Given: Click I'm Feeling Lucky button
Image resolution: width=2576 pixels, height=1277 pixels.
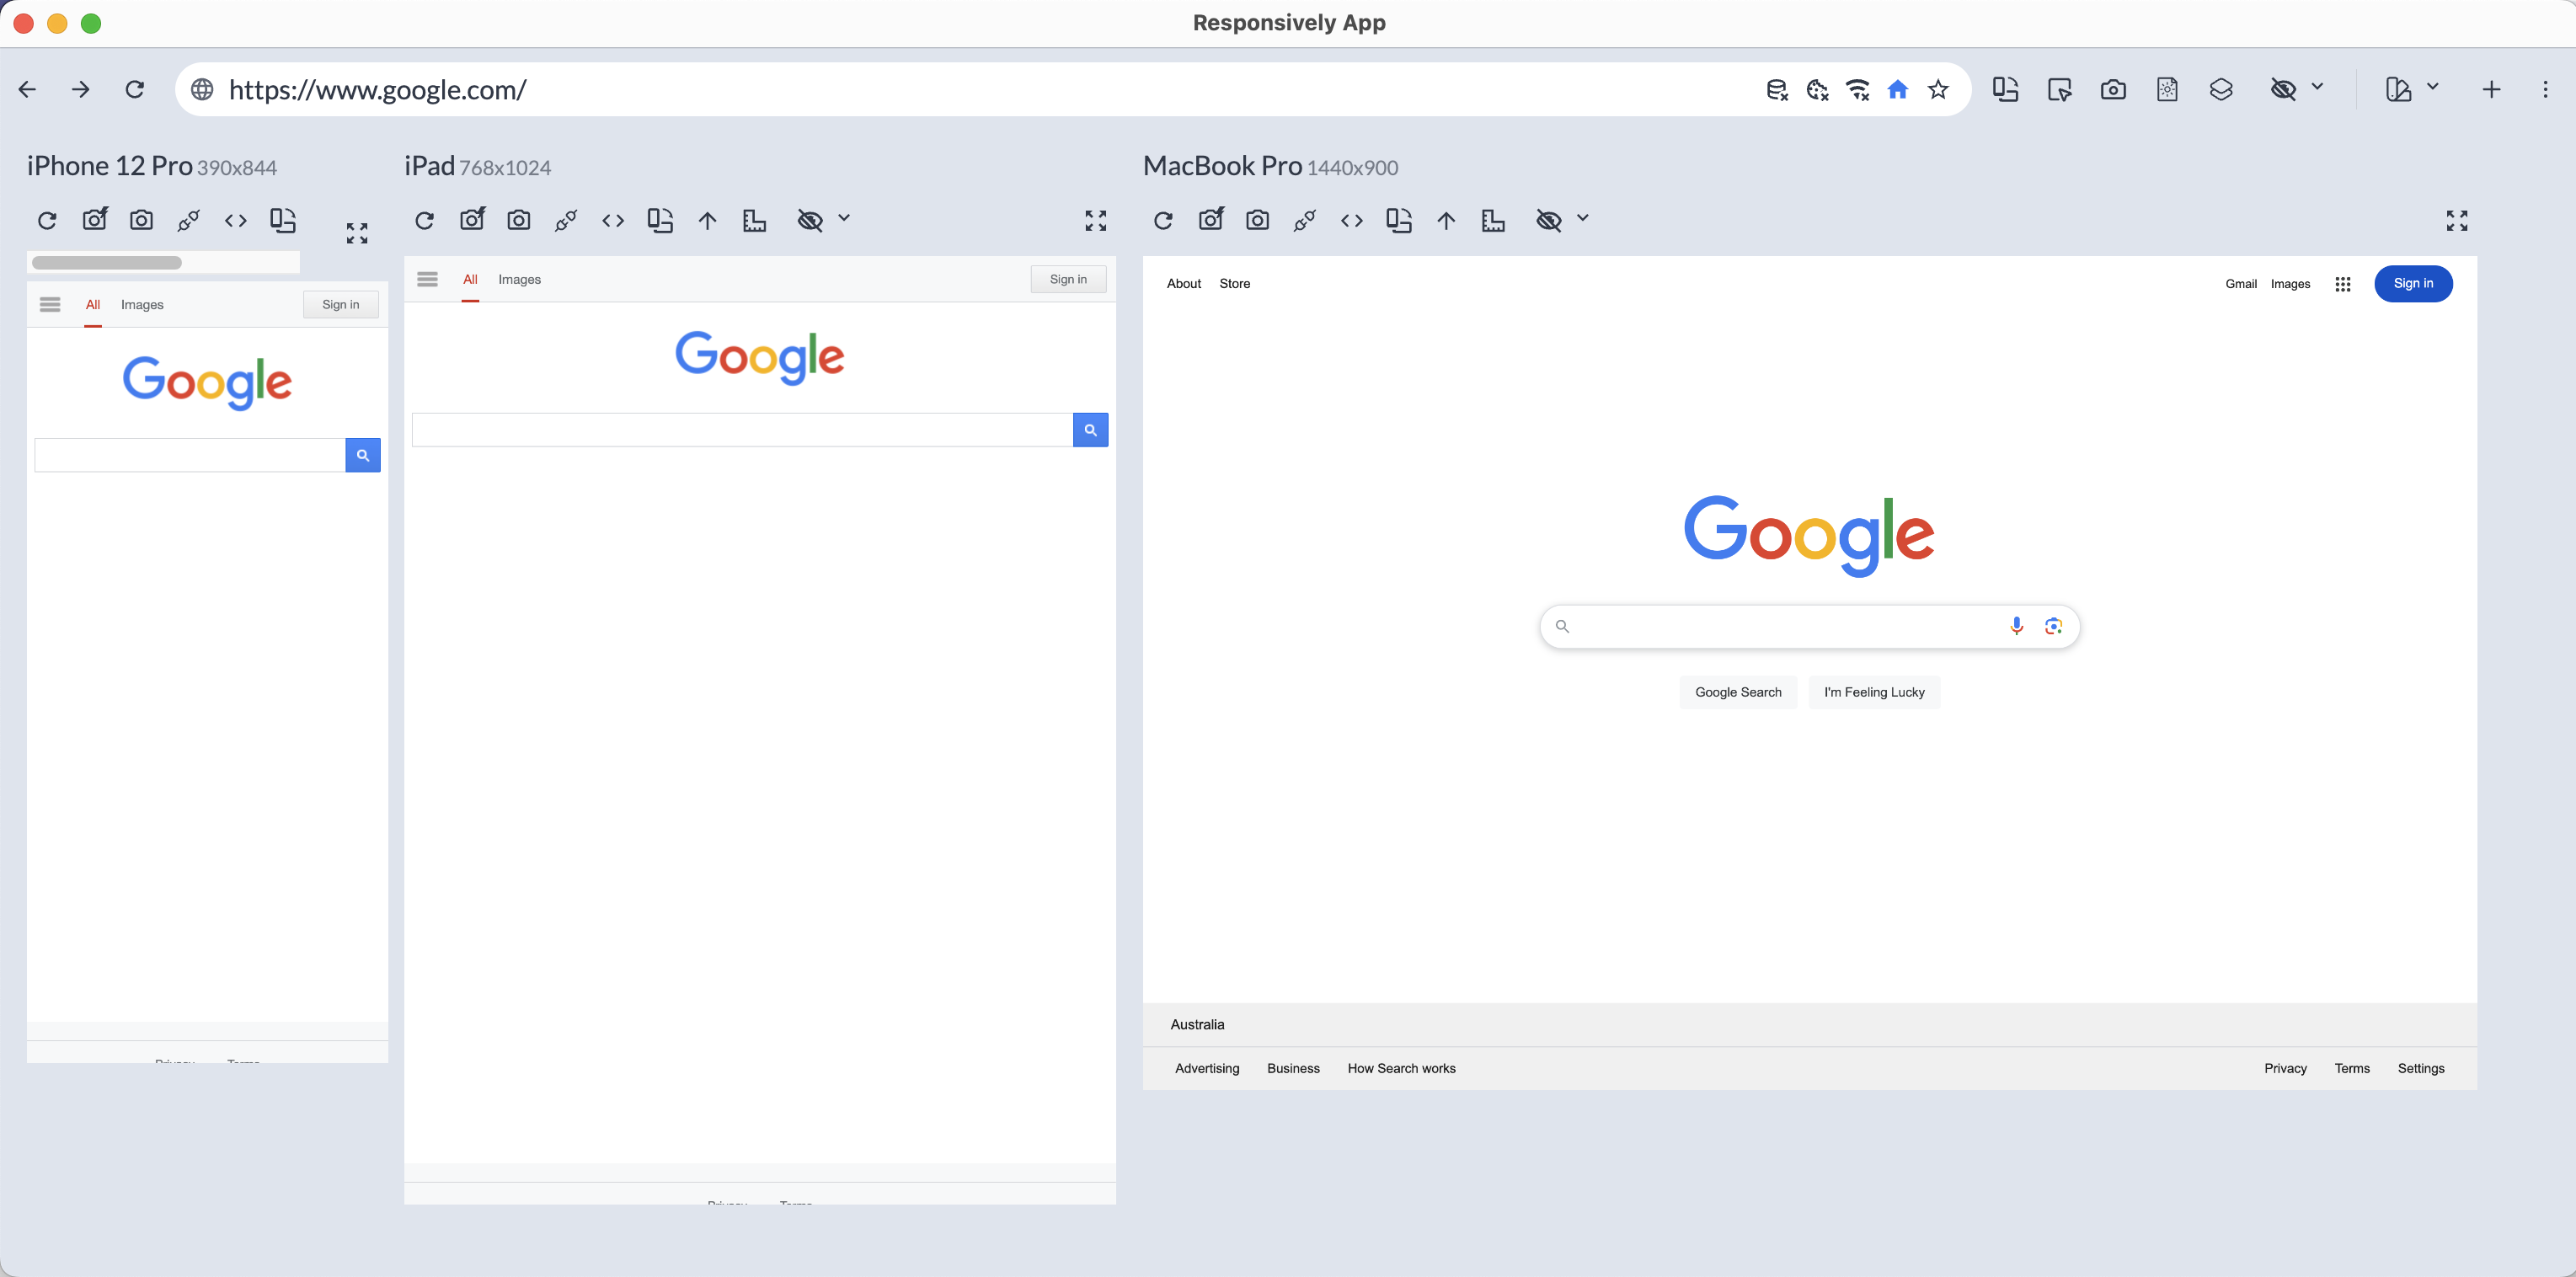Looking at the screenshot, I should coord(1875,692).
